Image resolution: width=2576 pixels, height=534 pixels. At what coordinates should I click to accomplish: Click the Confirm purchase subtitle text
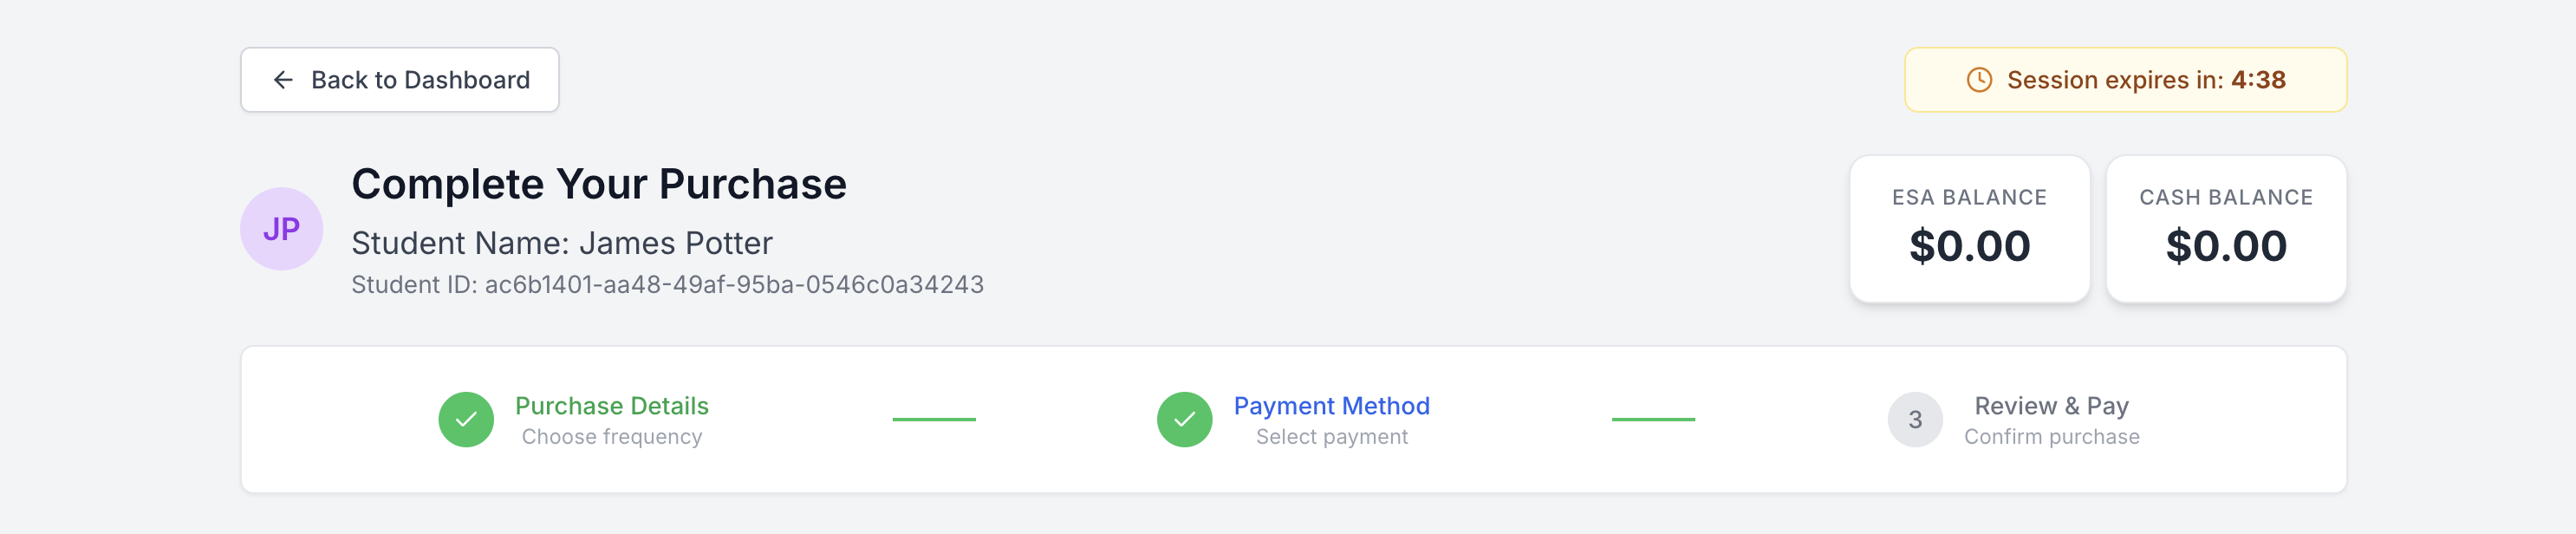tap(2051, 436)
